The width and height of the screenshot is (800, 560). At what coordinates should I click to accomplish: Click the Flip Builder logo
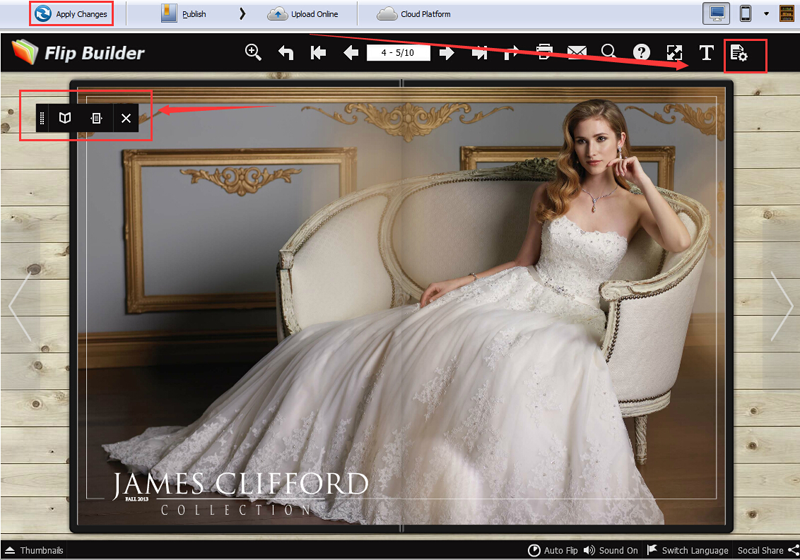pyautogui.click(x=78, y=53)
